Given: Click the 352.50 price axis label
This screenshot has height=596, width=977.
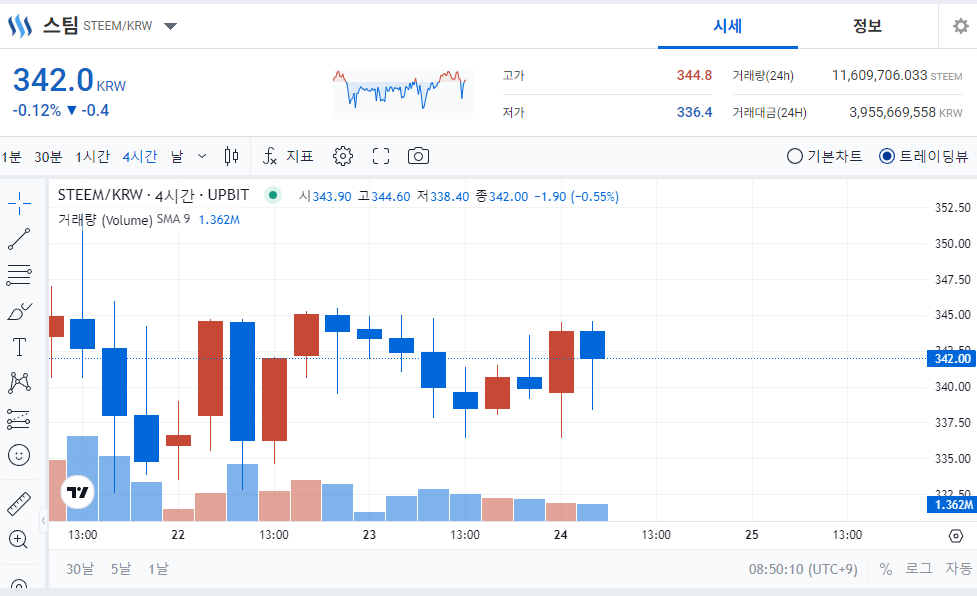Looking at the screenshot, I should (x=953, y=207).
